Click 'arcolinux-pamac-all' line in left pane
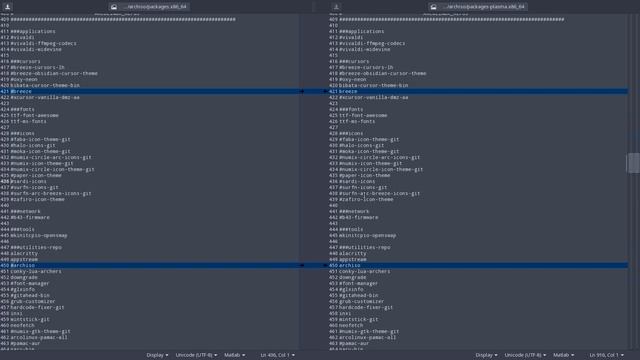Viewport: 640px width, 360px height. 39,338
